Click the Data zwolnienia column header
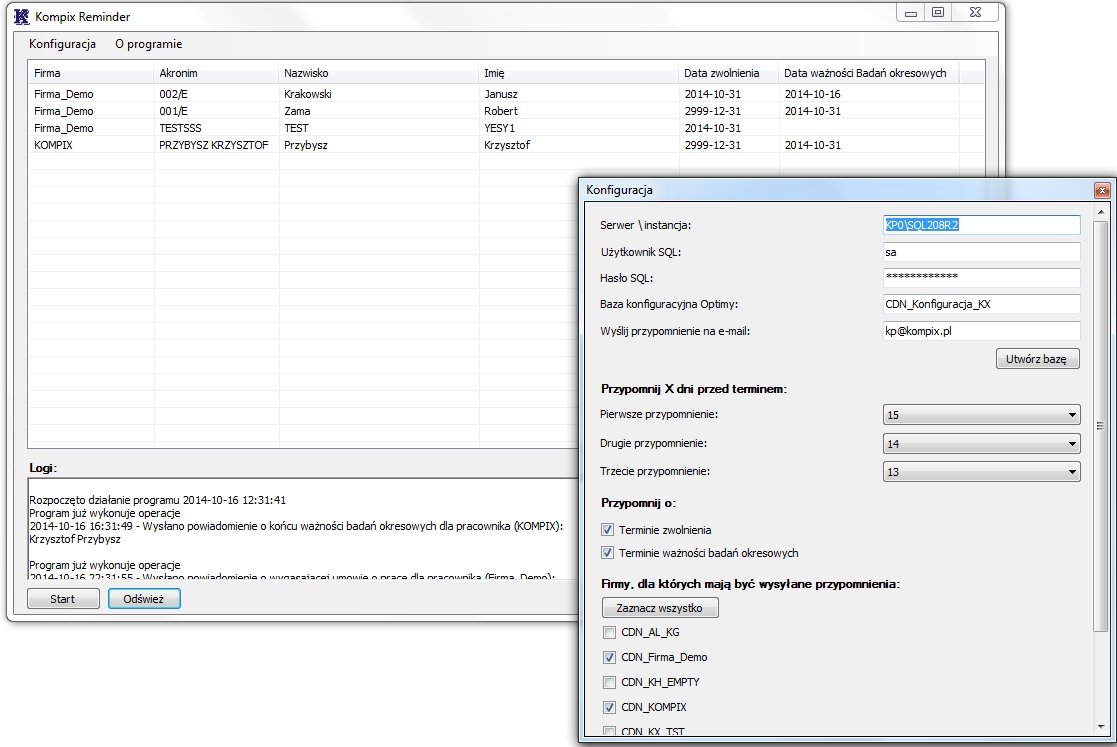The height and width of the screenshot is (747, 1117). (729, 73)
